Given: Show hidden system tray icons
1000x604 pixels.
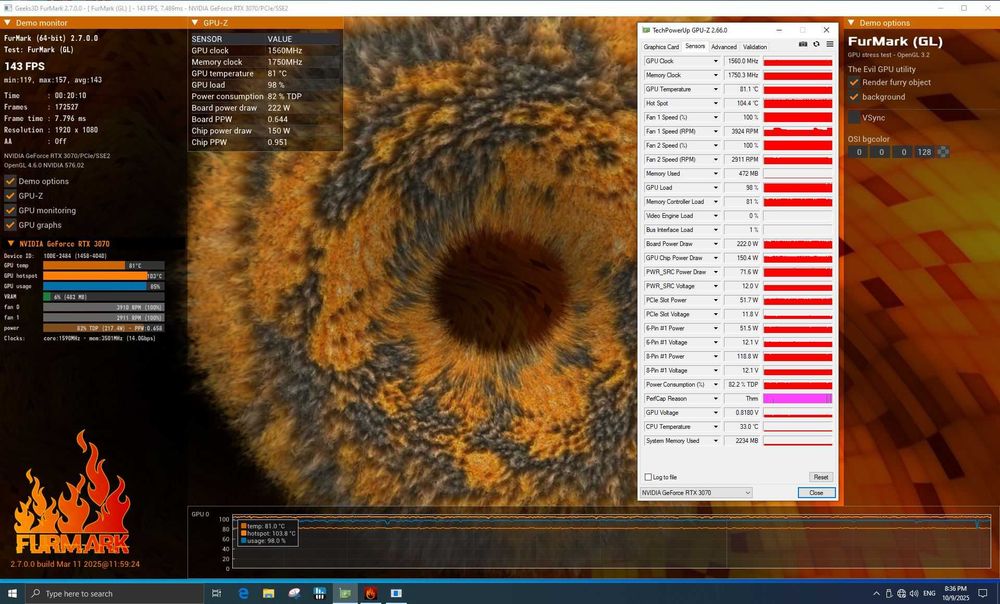Looking at the screenshot, I should coord(876,593).
